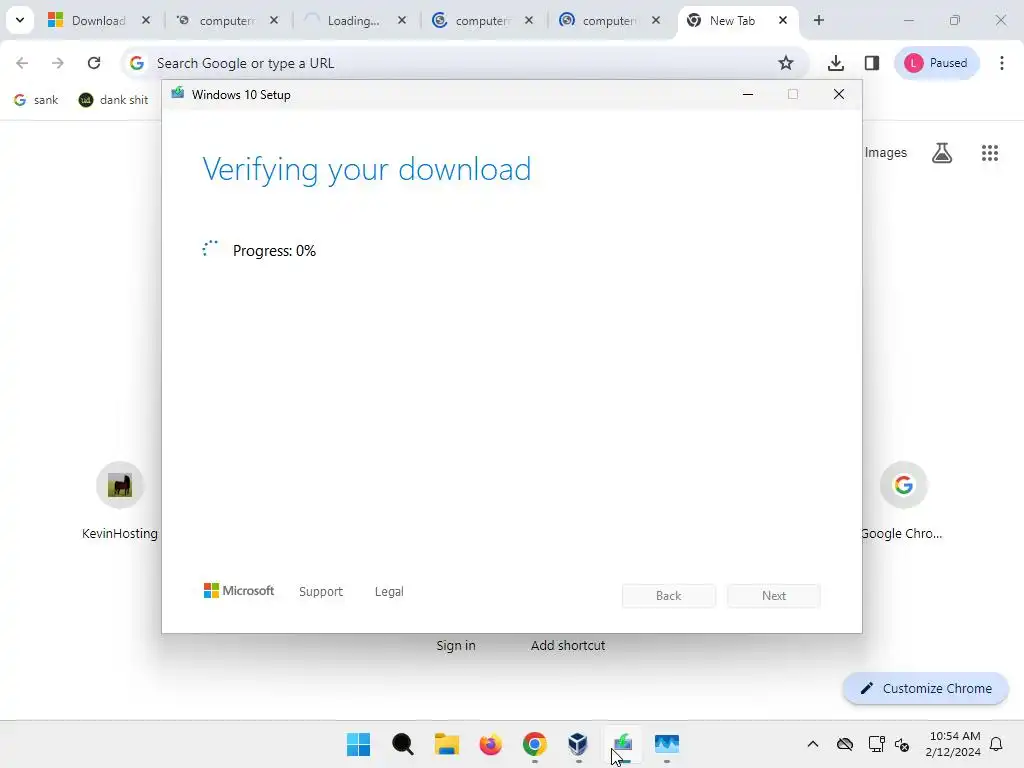Open the KevinHosting shortcut
The image size is (1024, 768).
click(120, 501)
